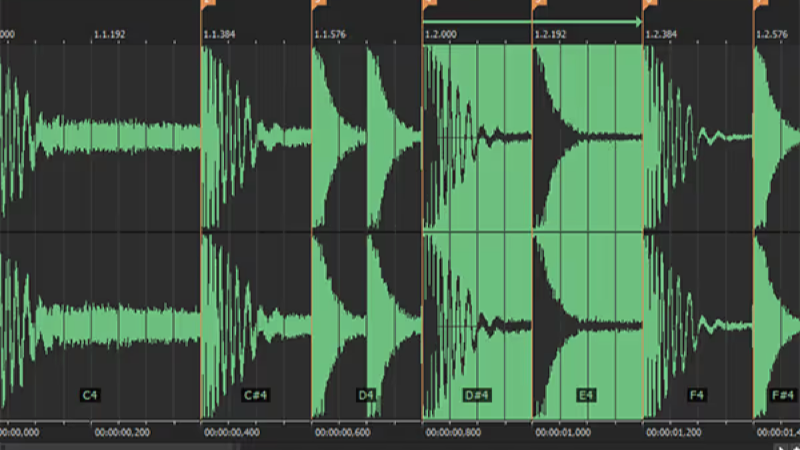Select the orange marker flag at 1.1.576

tap(319, 4)
